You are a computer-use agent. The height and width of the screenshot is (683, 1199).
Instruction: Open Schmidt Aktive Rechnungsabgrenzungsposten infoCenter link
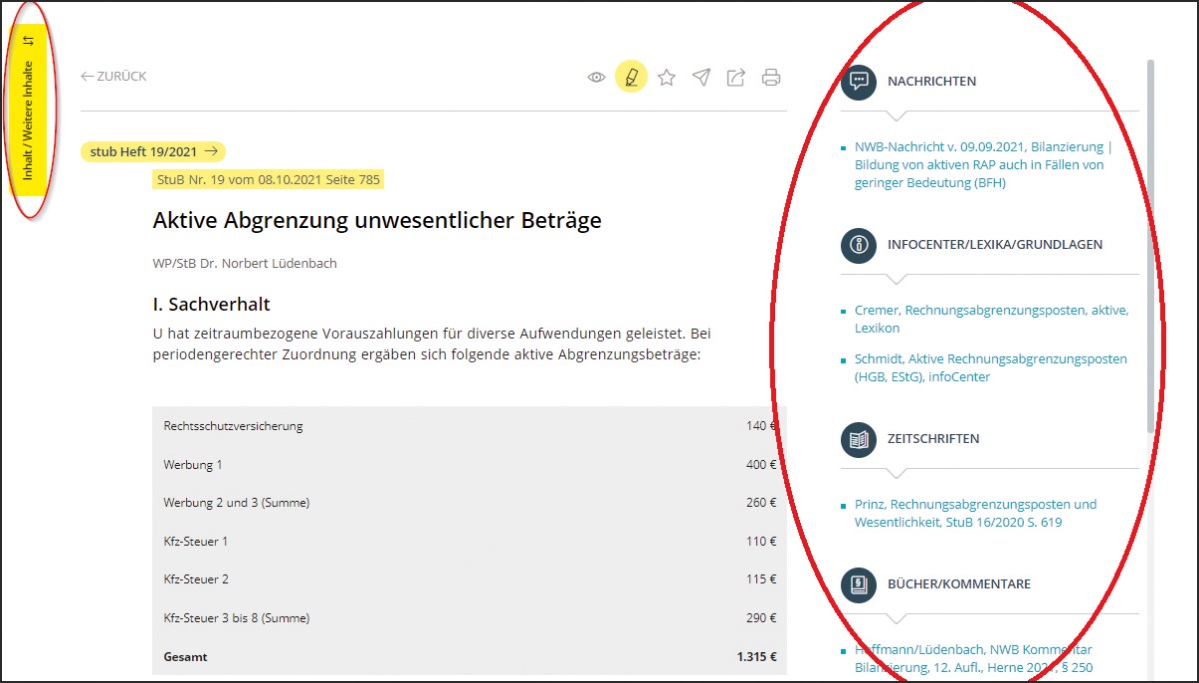(990, 367)
